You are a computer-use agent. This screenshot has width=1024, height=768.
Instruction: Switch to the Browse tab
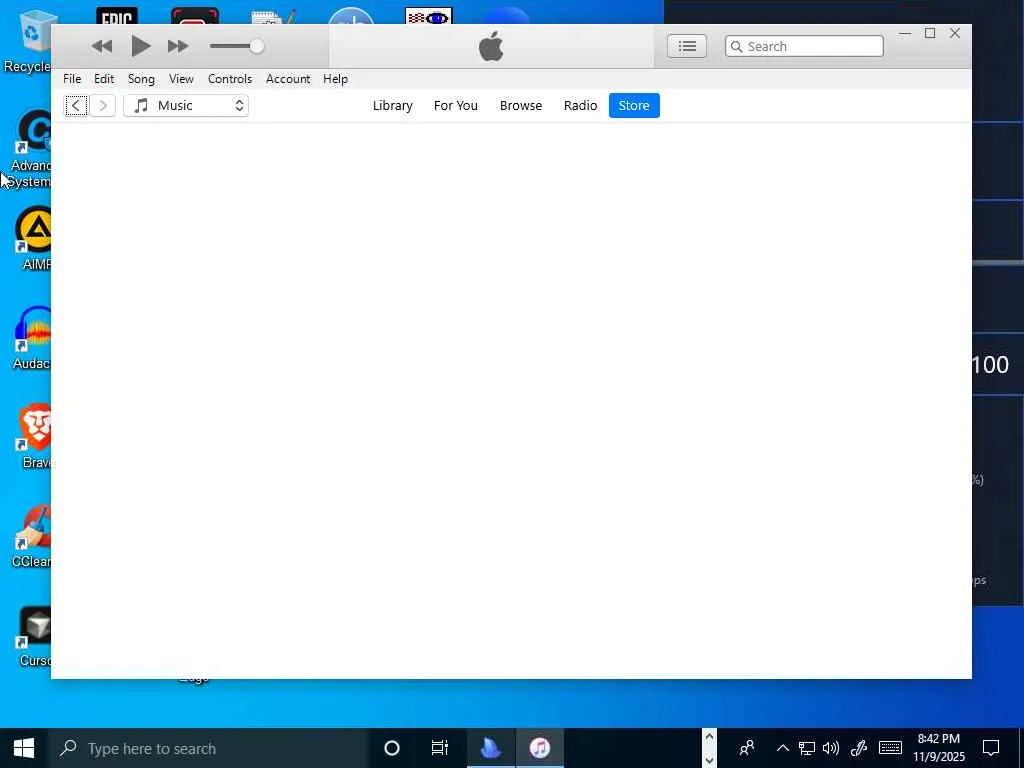(x=520, y=106)
